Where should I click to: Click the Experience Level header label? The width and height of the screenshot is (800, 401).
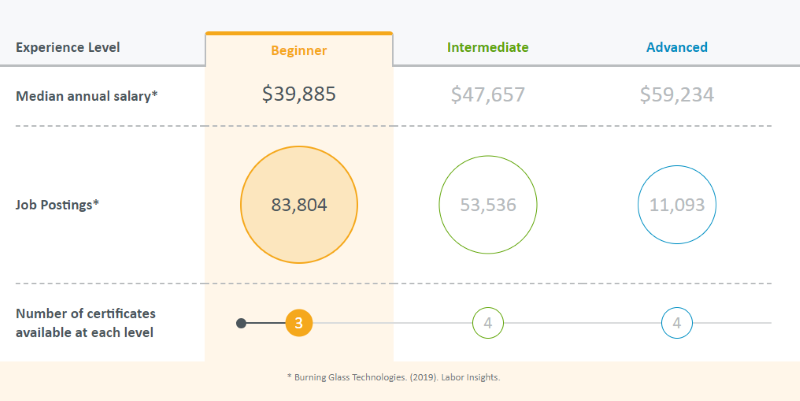click(68, 47)
